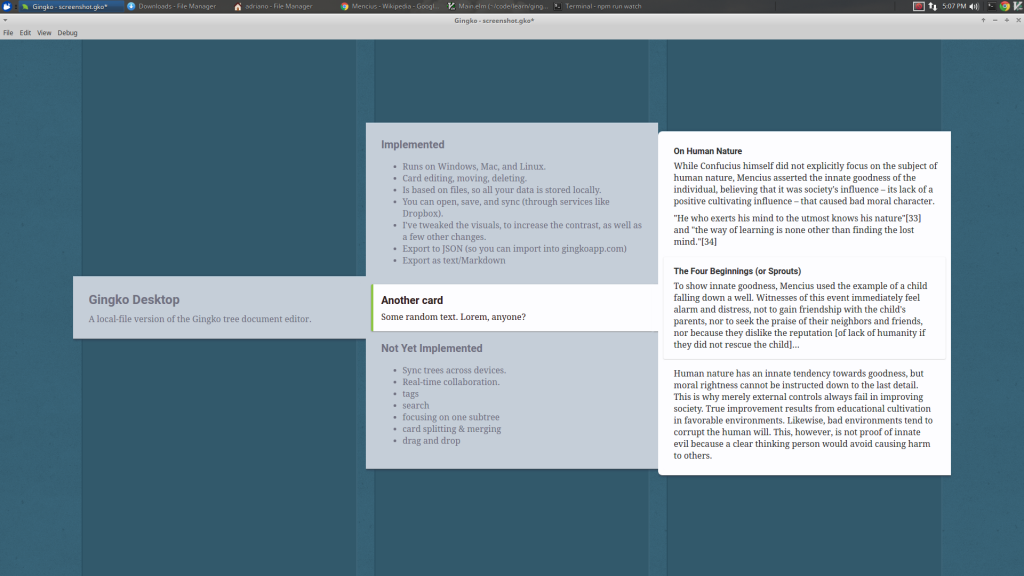Click 'focusing on one subtree' bullet
The image size is (1024, 576).
click(451, 417)
